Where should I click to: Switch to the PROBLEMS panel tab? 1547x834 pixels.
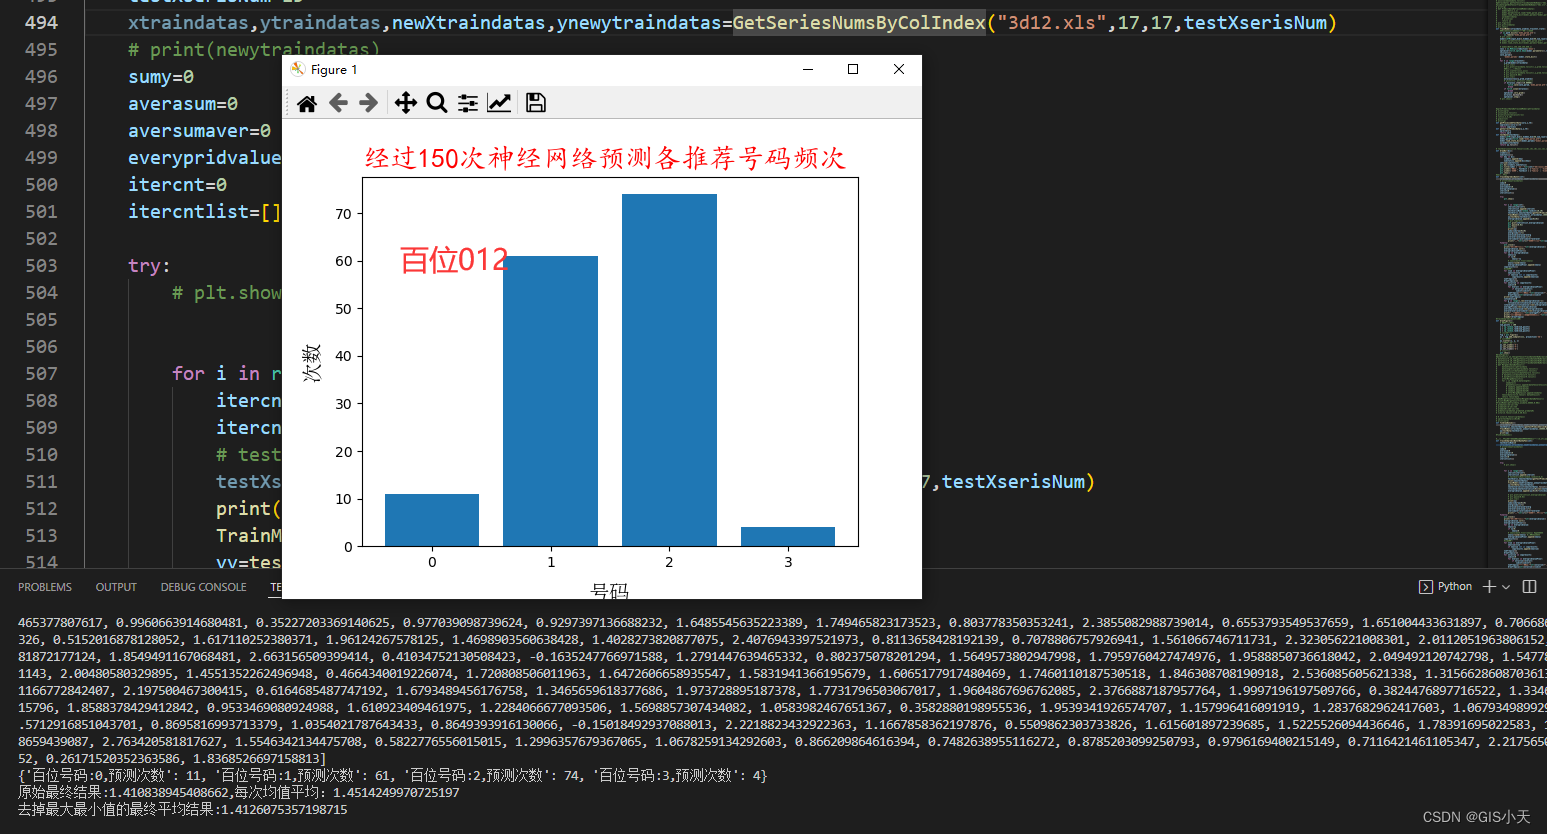tap(45, 587)
